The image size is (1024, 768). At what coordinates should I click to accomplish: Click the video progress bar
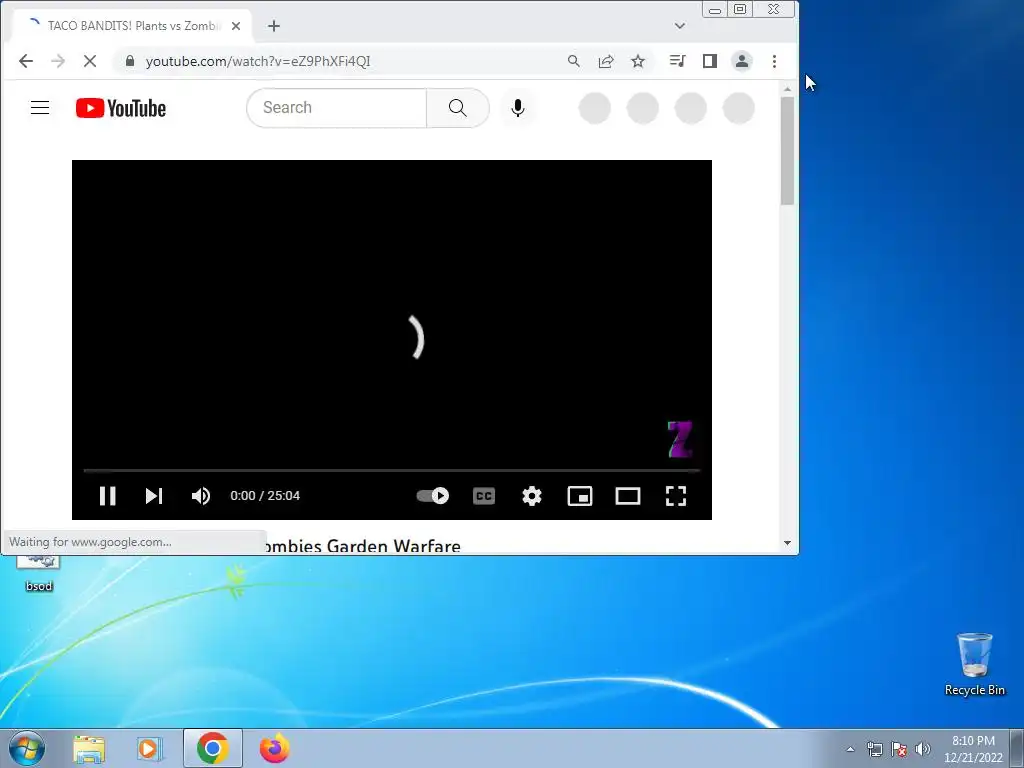coord(392,470)
